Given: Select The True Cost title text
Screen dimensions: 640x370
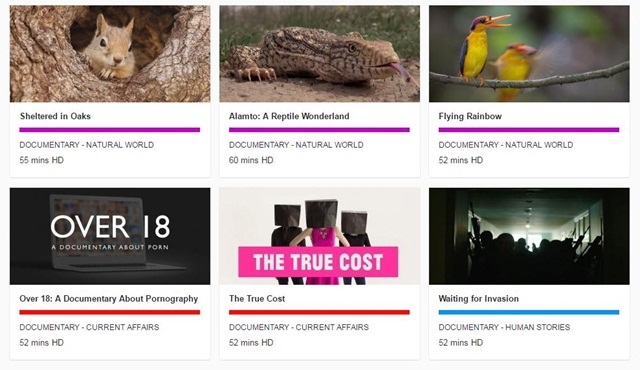Looking at the screenshot, I should 257,299.
